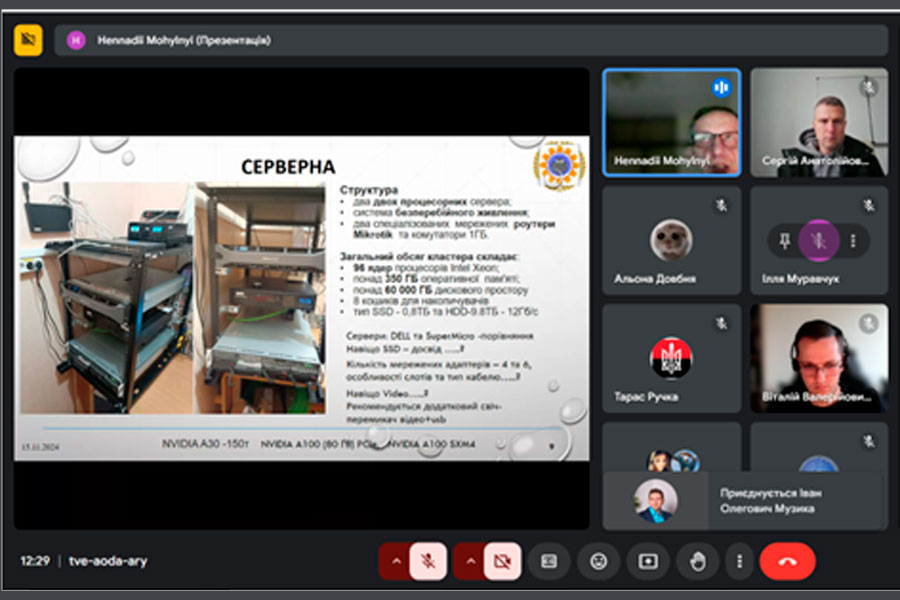Screen dimensions: 900x600
Task: Open the three-dot more options menu
Action: point(739,561)
